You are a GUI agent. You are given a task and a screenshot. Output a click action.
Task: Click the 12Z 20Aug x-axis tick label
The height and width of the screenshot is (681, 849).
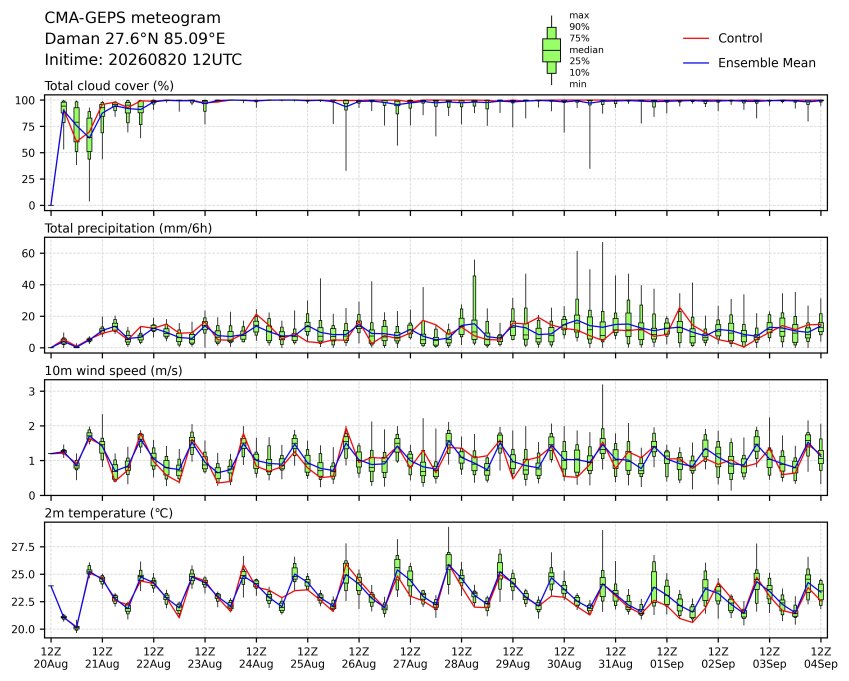(x=51, y=657)
